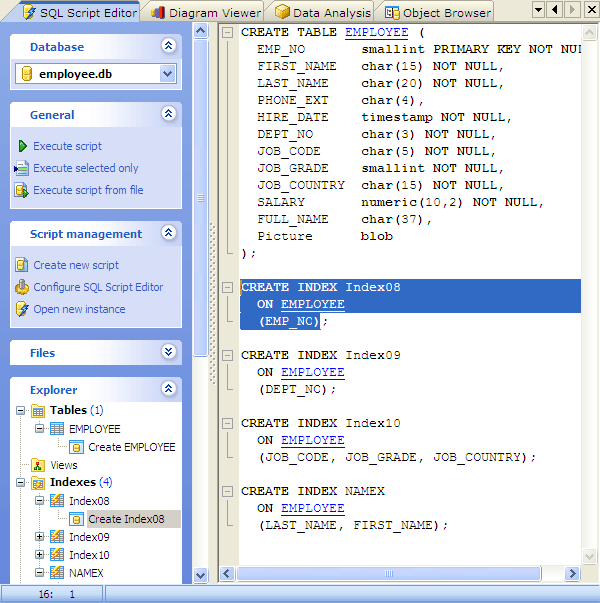Click the EMPLOYEE table icon in Explorer
600x603 pixels.
[x=57, y=428]
